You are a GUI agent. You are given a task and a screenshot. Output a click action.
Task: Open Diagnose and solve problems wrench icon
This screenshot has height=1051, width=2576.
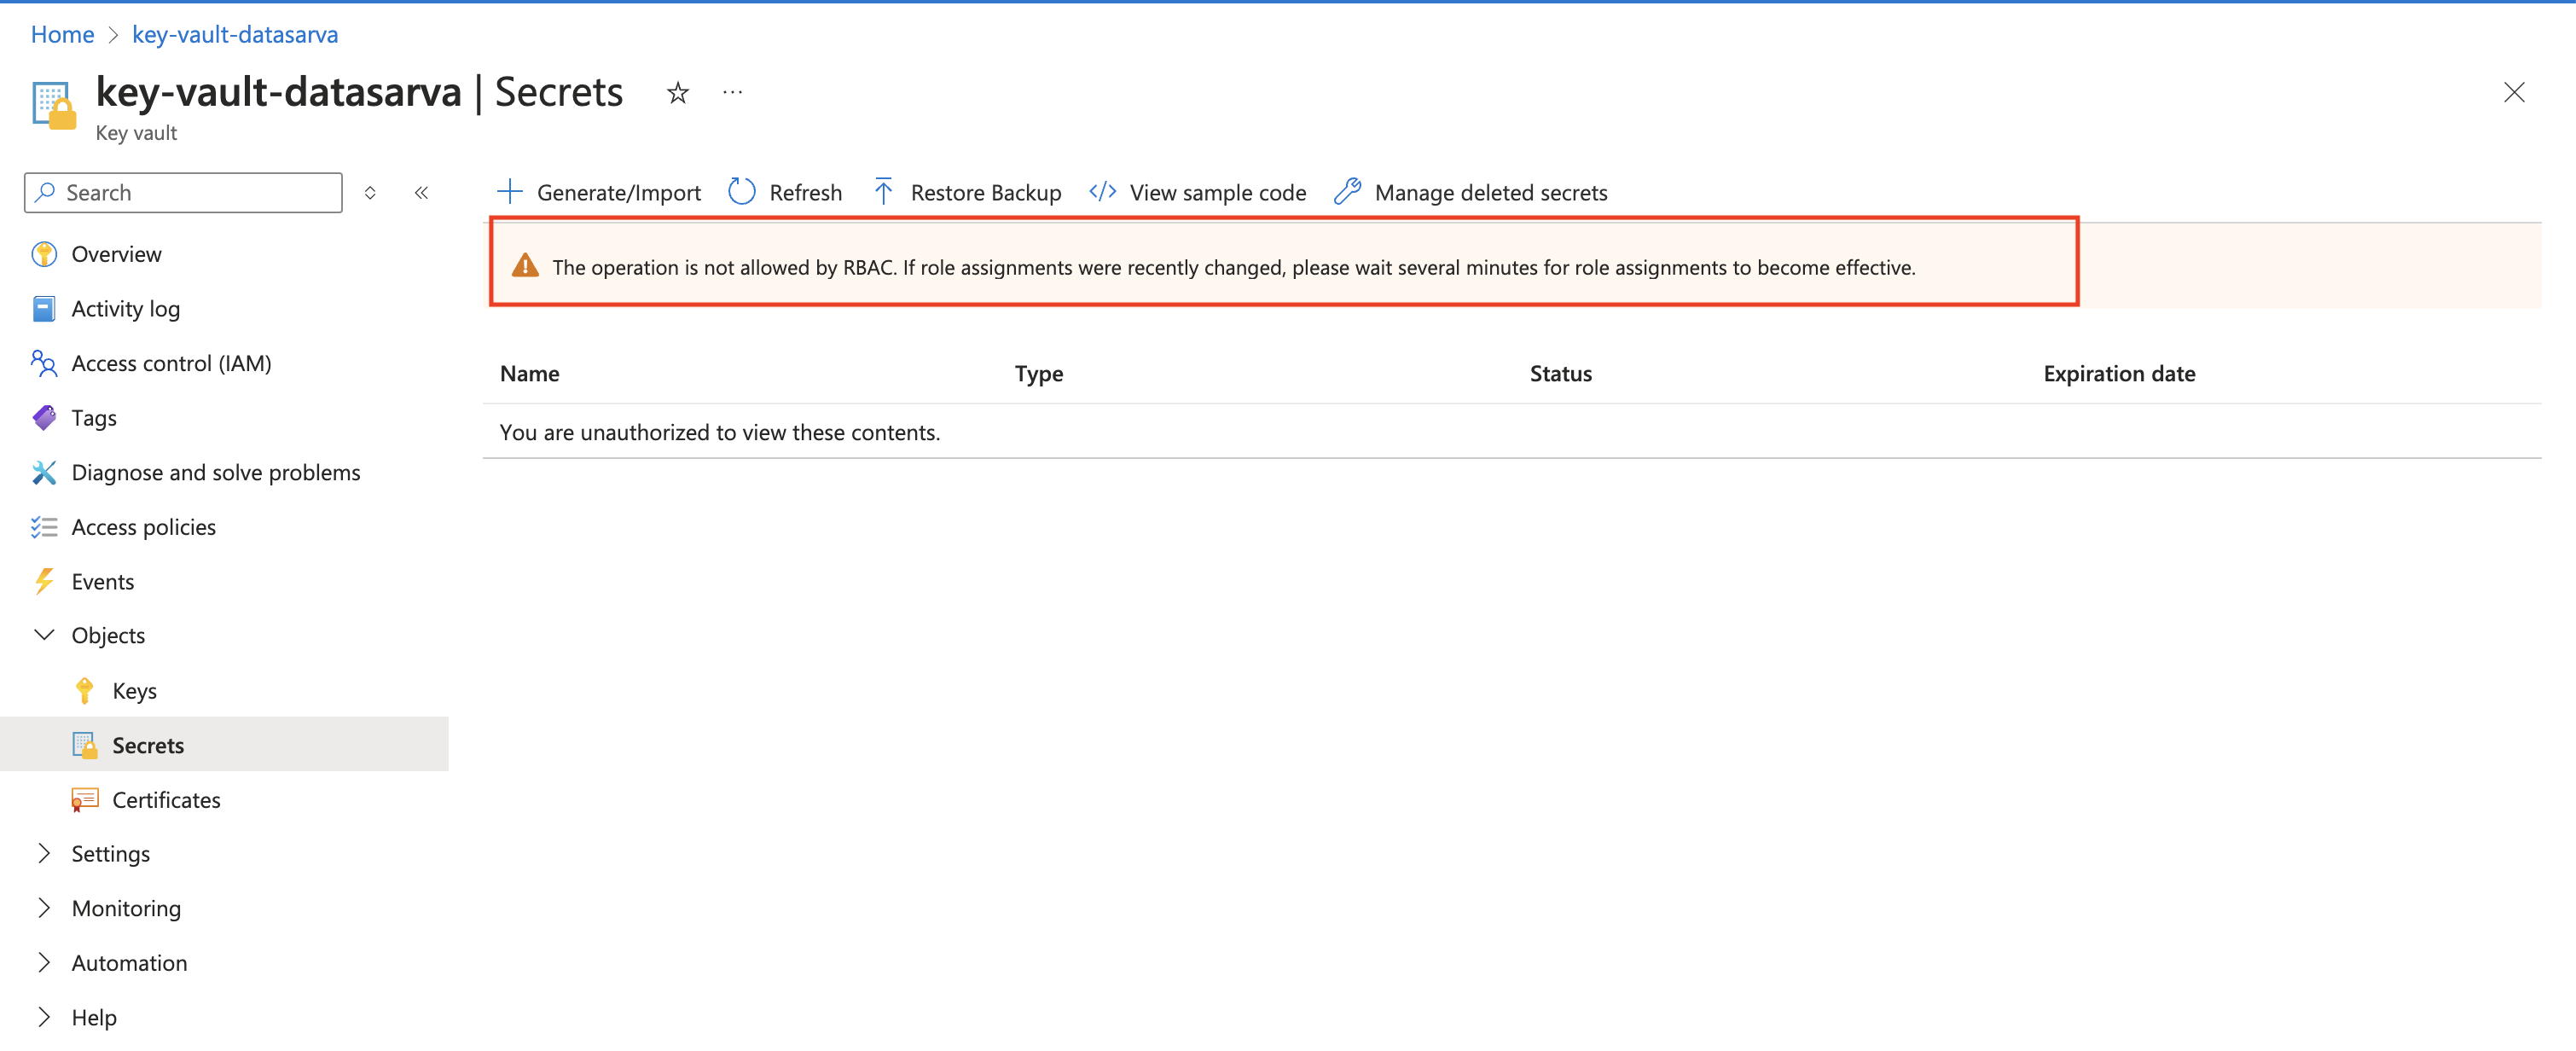44,472
